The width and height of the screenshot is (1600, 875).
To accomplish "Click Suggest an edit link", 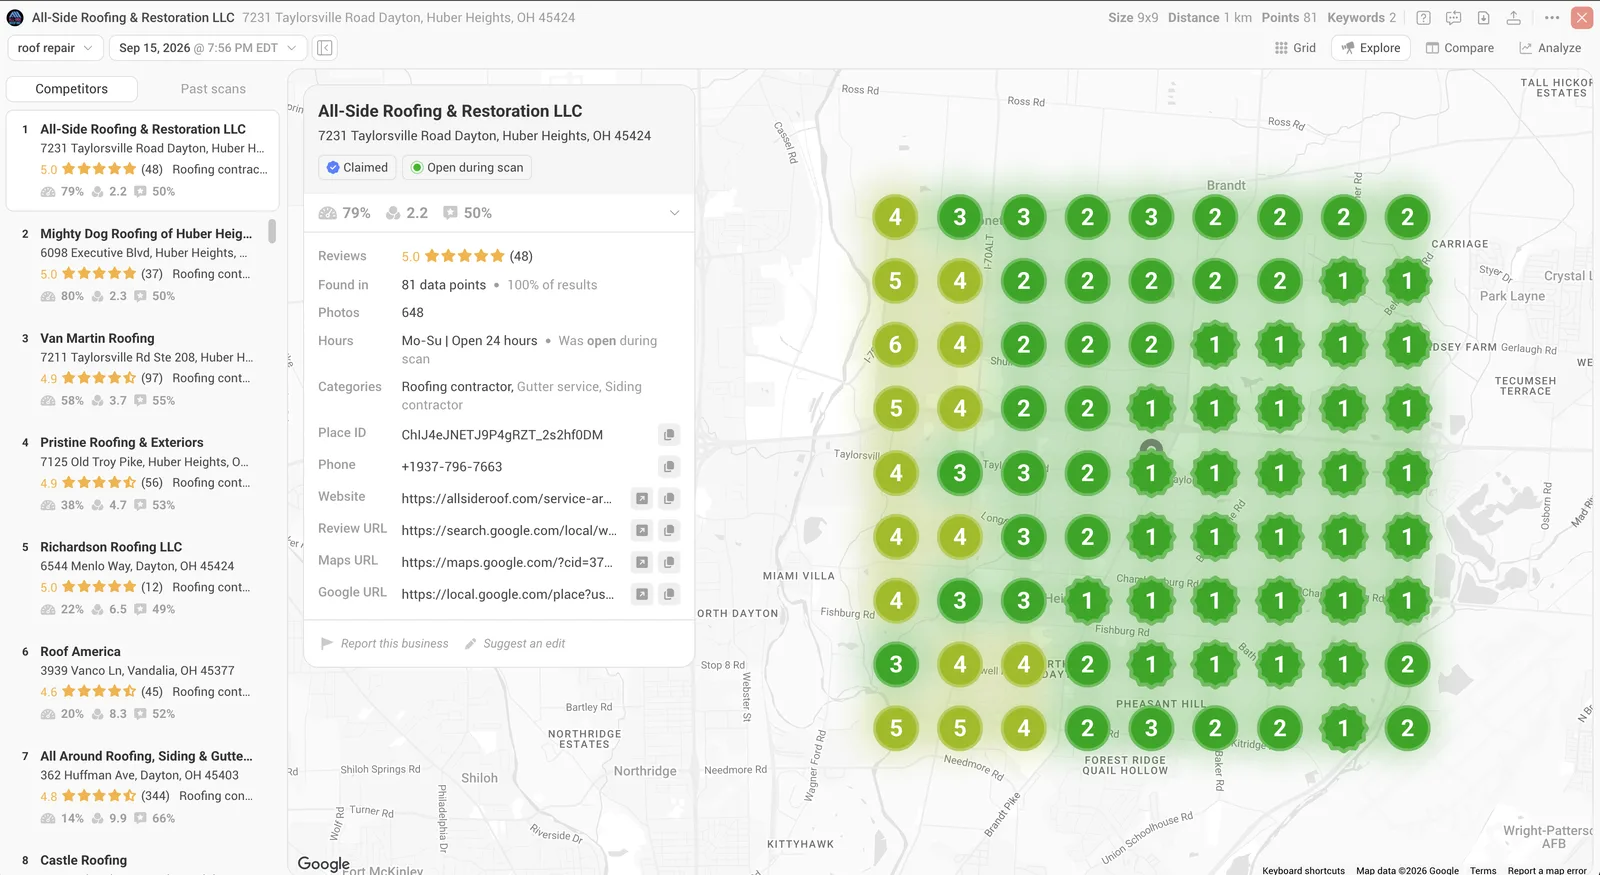I will point(524,644).
